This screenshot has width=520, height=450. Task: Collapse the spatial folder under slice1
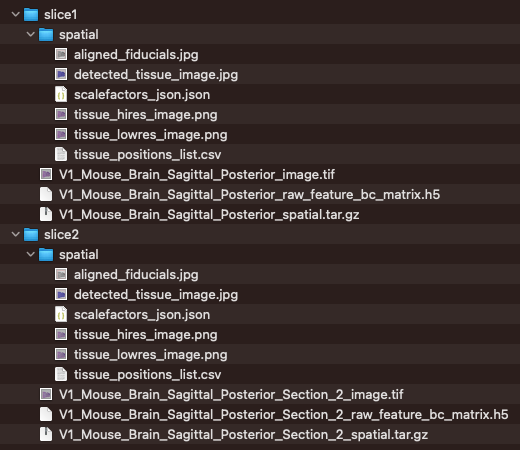(31, 34)
